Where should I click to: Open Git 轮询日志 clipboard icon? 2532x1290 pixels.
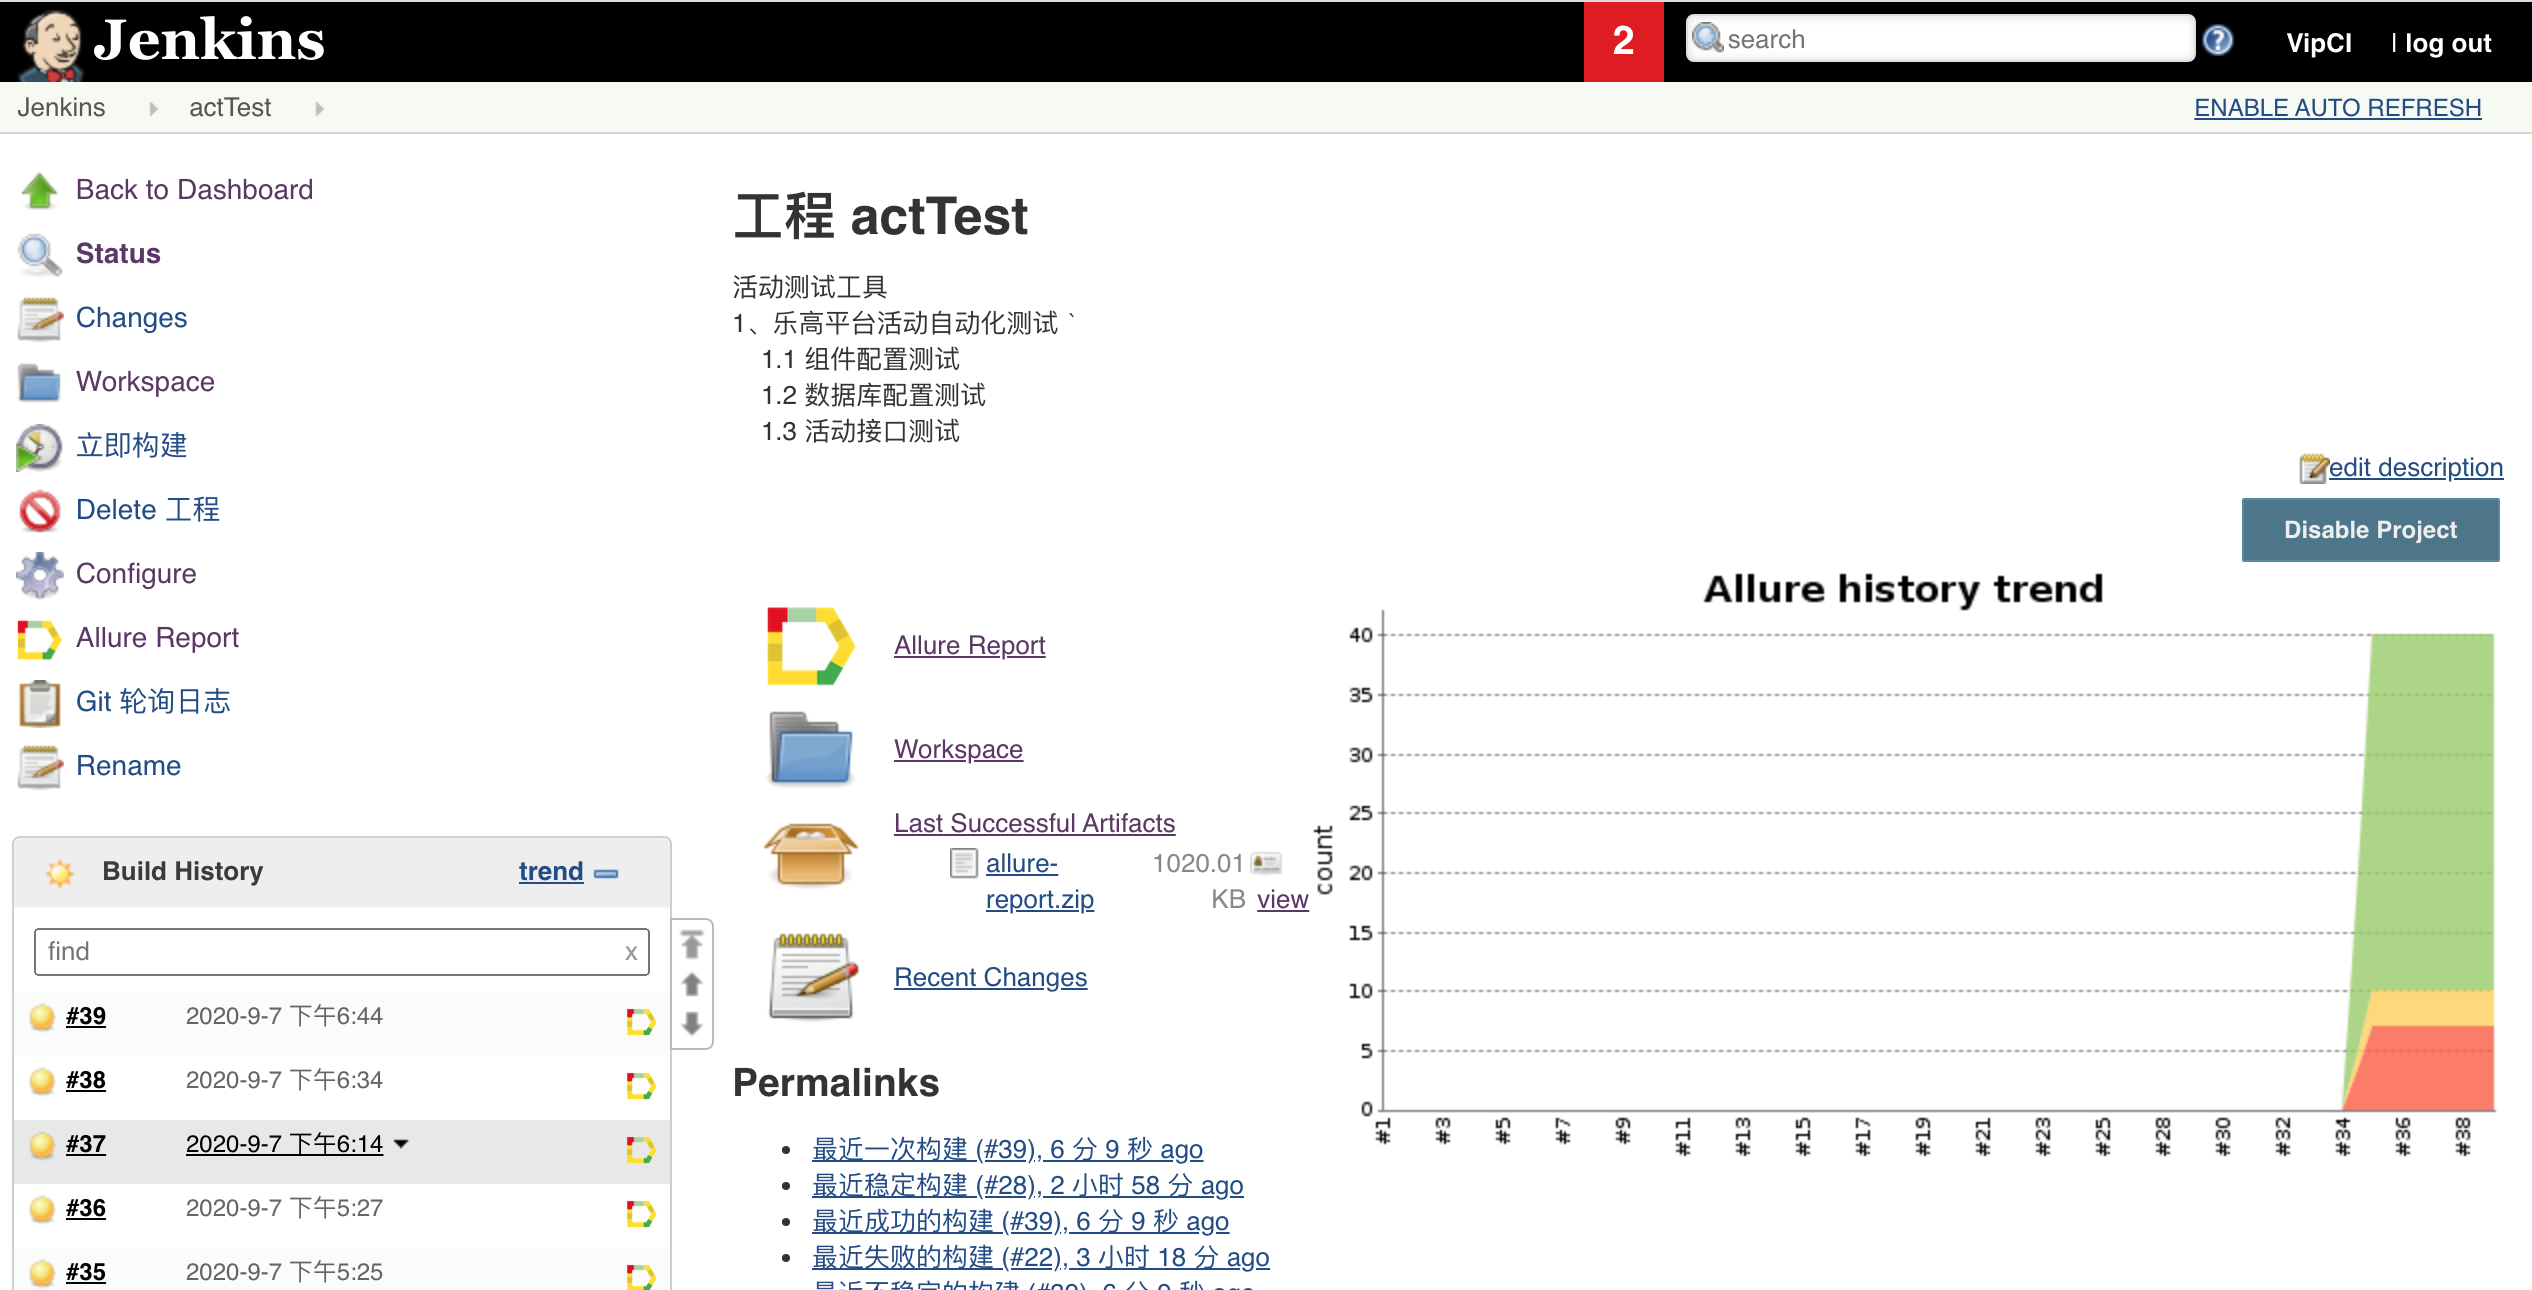tap(39, 702)
